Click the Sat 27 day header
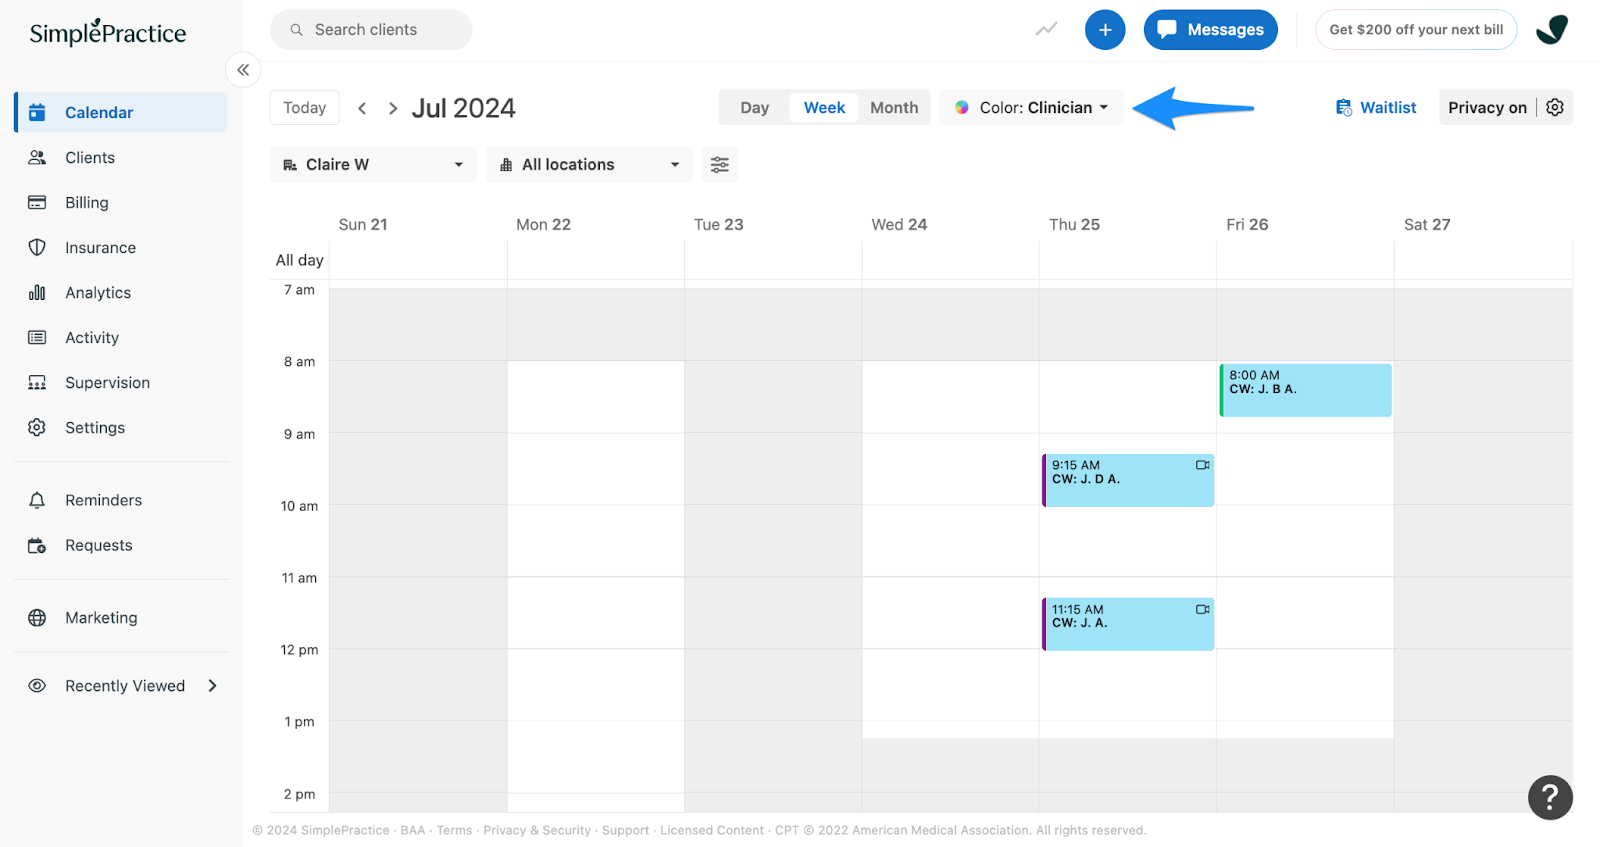This screenshot has width=1600, height=847. pos(1427,225)
